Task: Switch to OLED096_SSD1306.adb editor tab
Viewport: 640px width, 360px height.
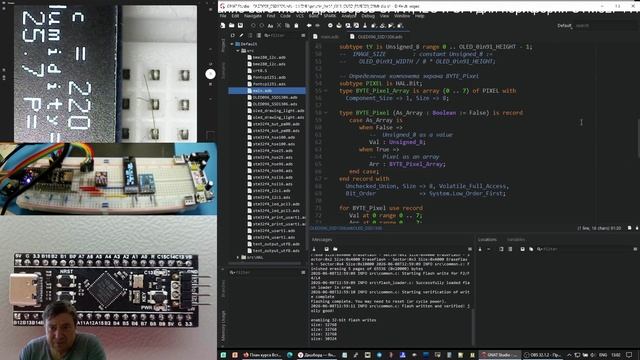Action: [x=376, y=37]
